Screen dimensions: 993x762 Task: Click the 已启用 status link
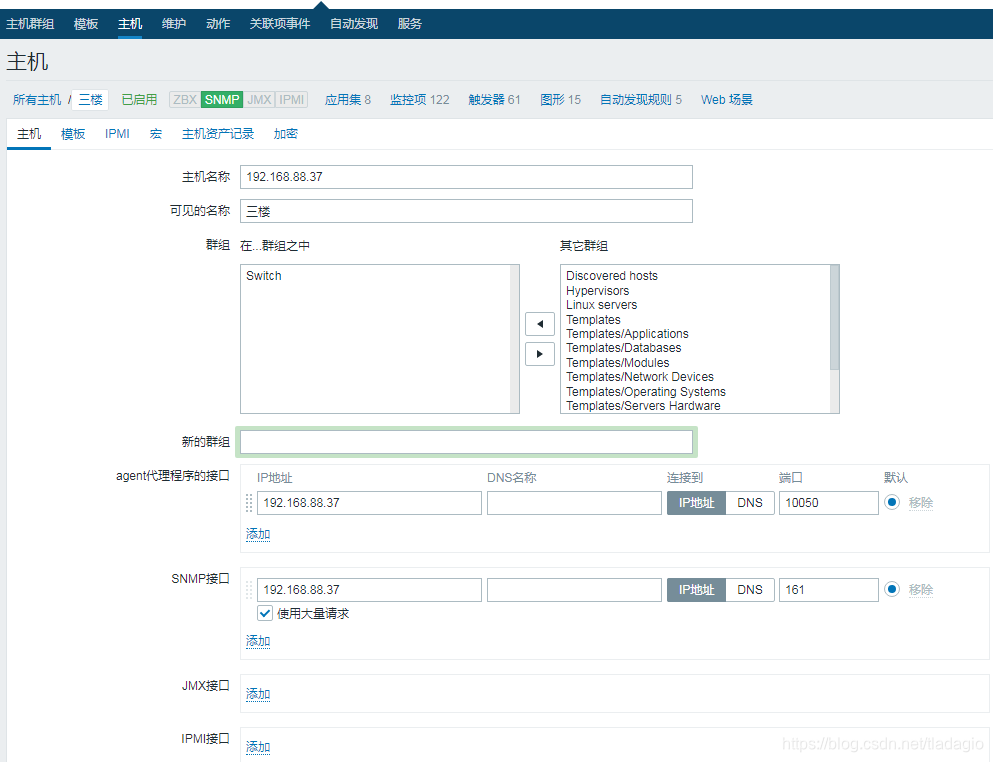139,99
